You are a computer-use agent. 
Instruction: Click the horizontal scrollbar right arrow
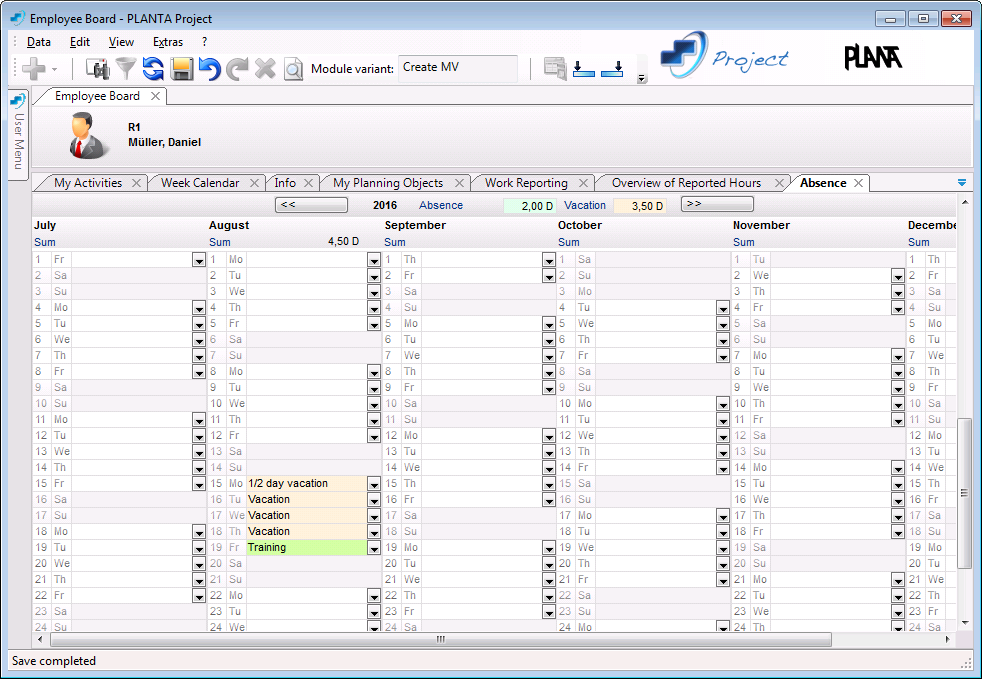coord(948,640)
